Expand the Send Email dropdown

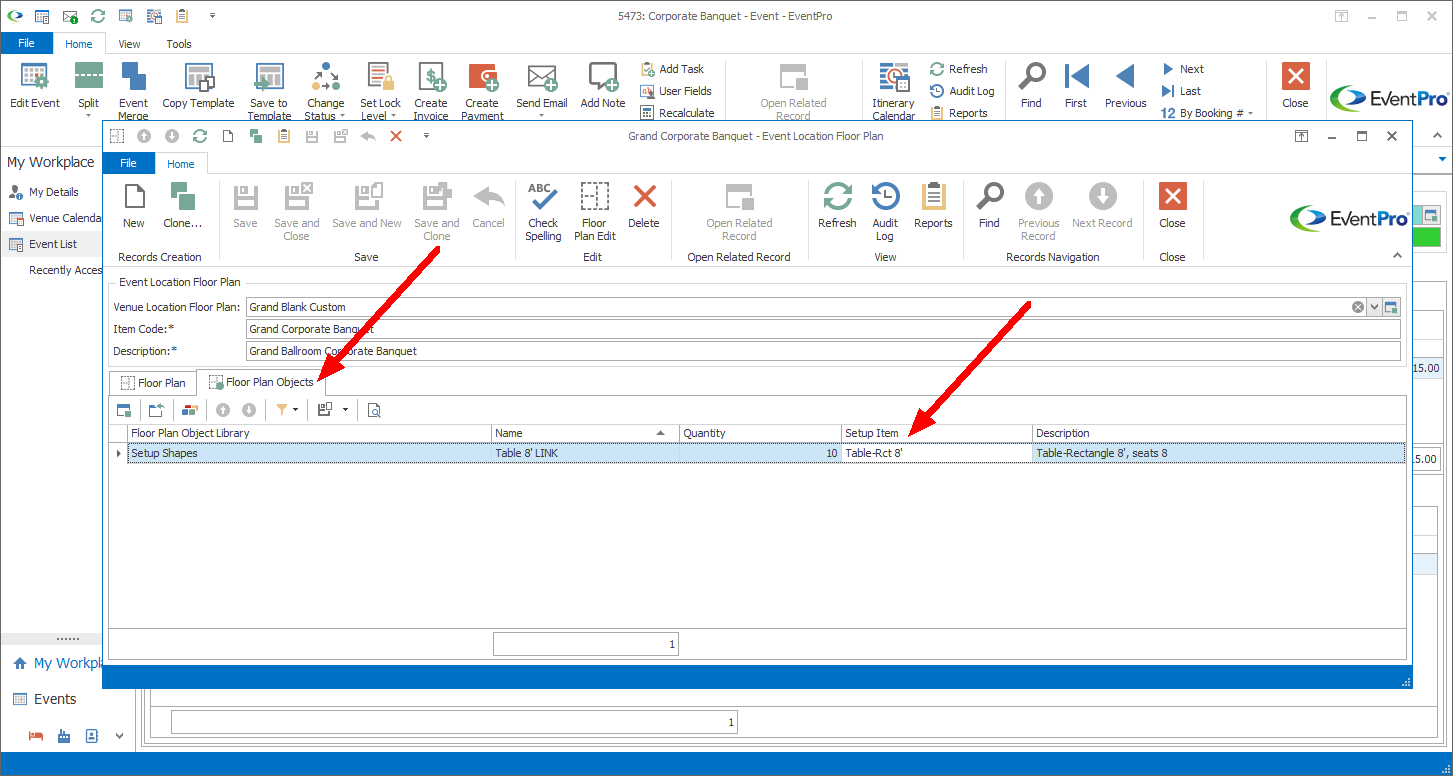point(541,115)
